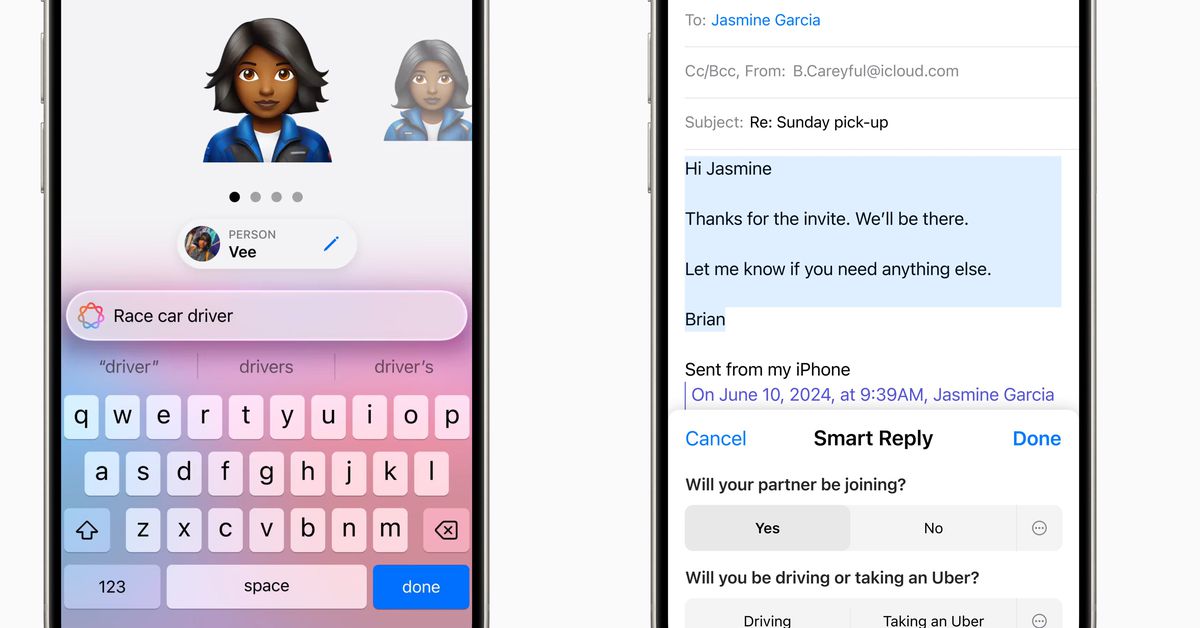This screenshot has width=1200, height=628.
Task: Open more options ellipsis for driving question
Action: [1039, 619]
